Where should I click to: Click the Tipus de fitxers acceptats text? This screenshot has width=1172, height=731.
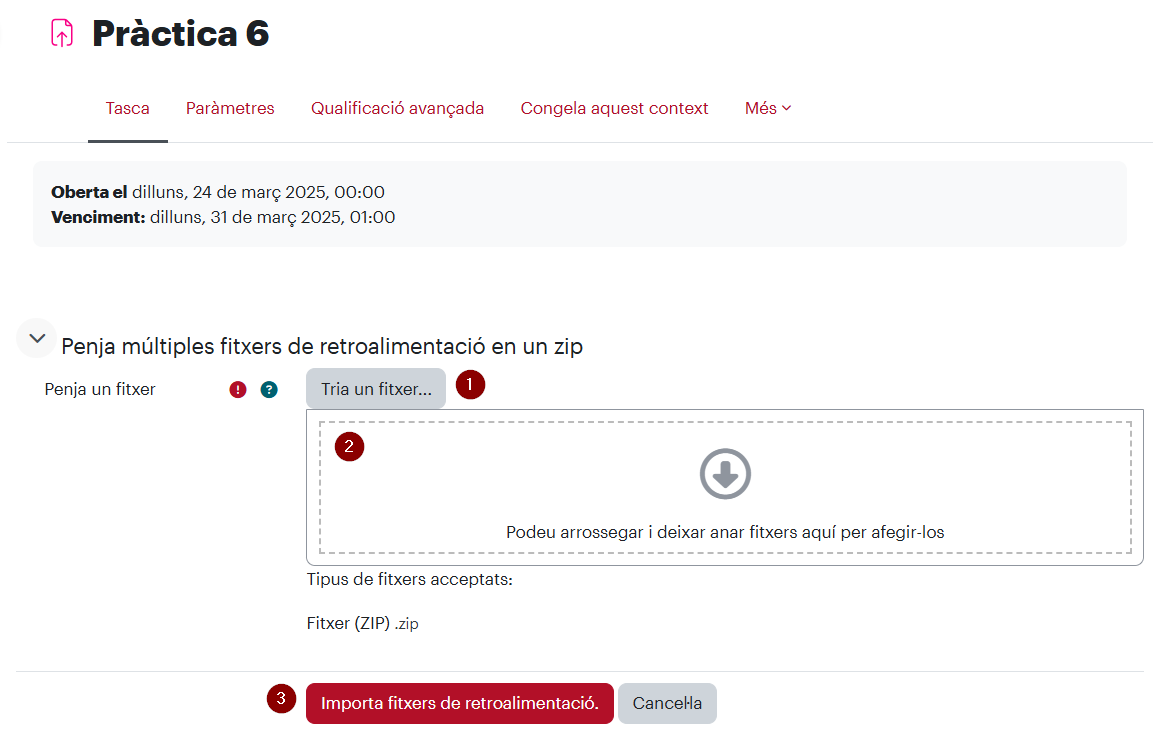(x=410, y=579)
